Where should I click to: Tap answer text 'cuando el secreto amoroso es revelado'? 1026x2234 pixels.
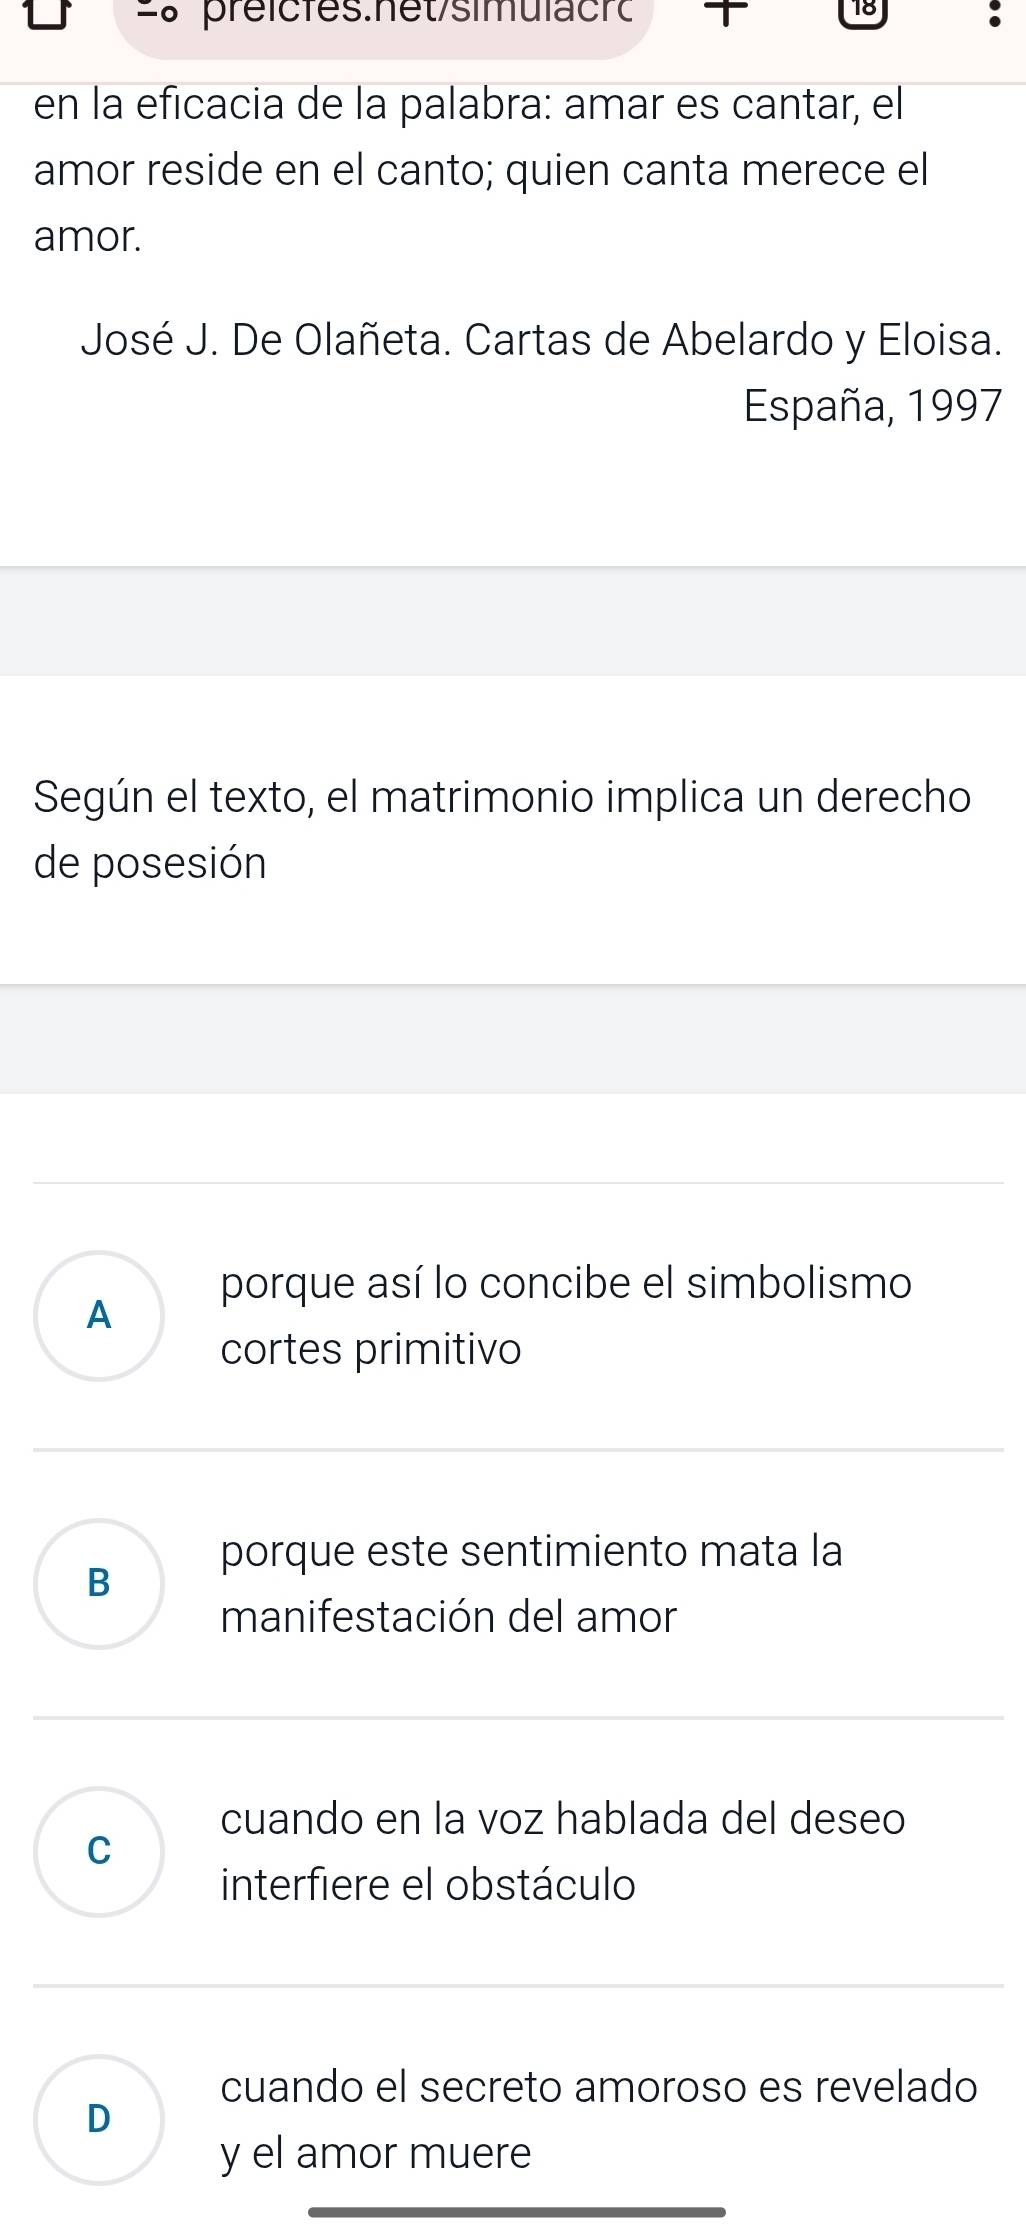(x=599, y=2086)
